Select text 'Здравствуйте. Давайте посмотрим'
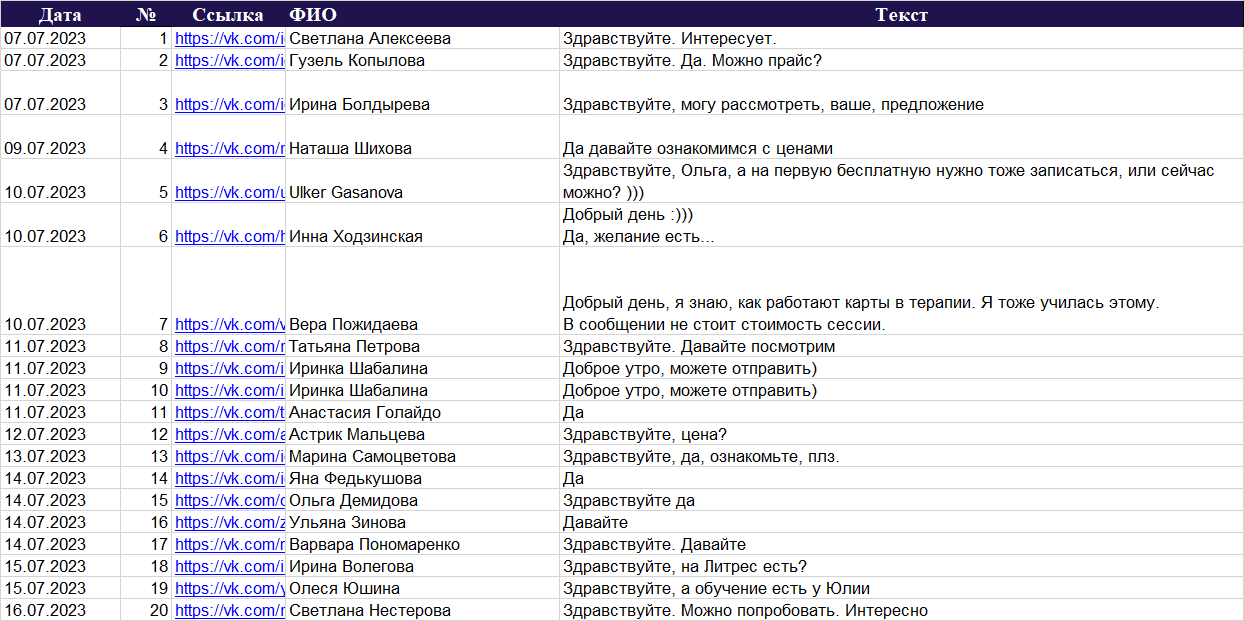The image size is (1244, 621). (x=699, y=346)
